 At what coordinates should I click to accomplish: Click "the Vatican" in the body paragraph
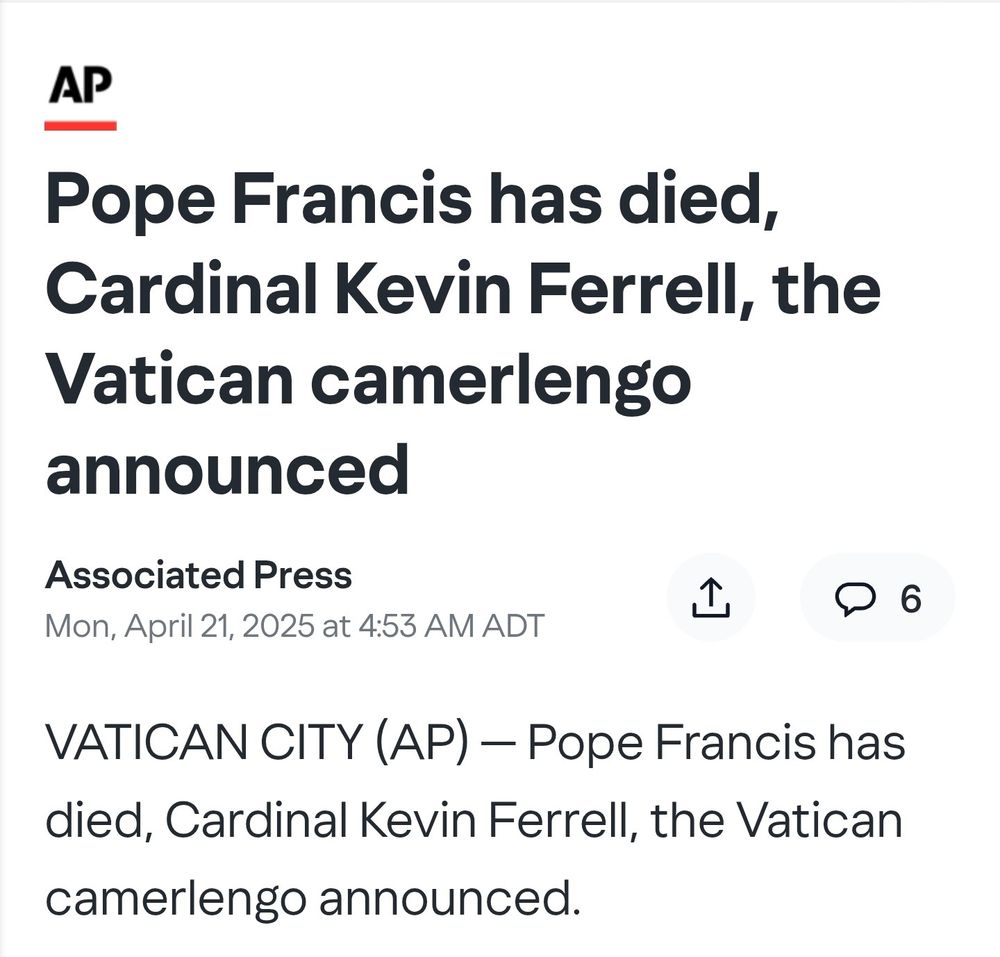(x=776, y=820)
